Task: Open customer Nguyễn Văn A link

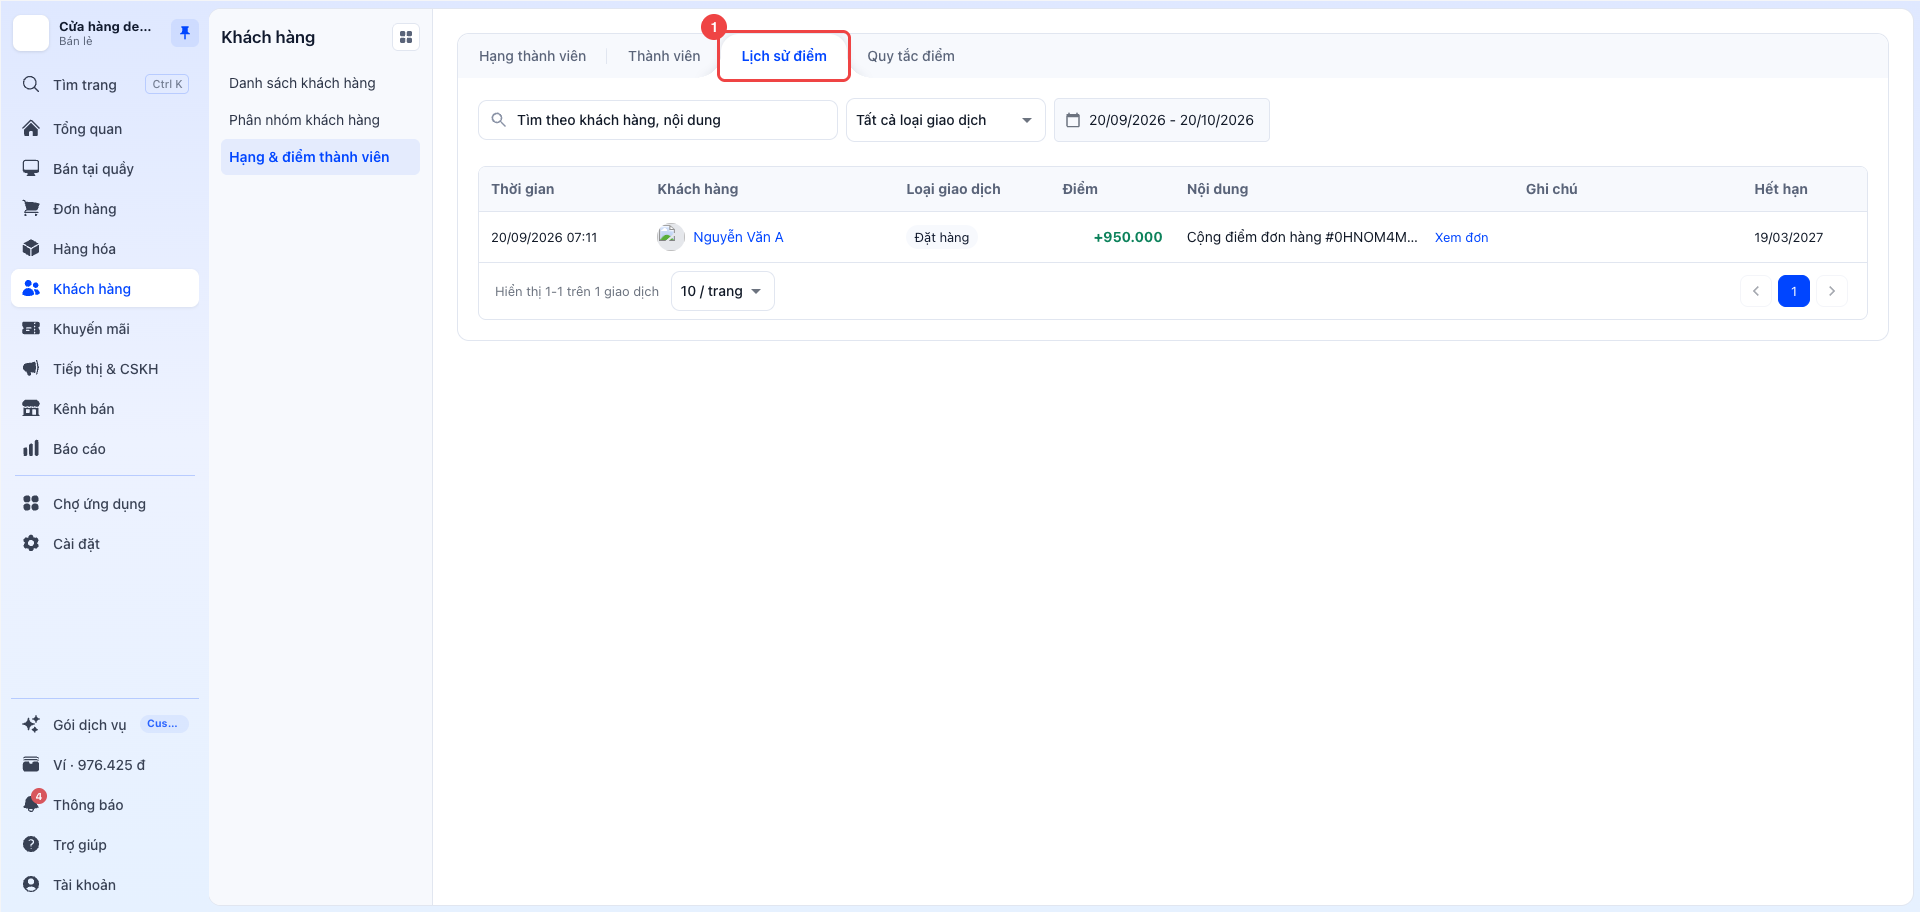Action: point(738,237)
